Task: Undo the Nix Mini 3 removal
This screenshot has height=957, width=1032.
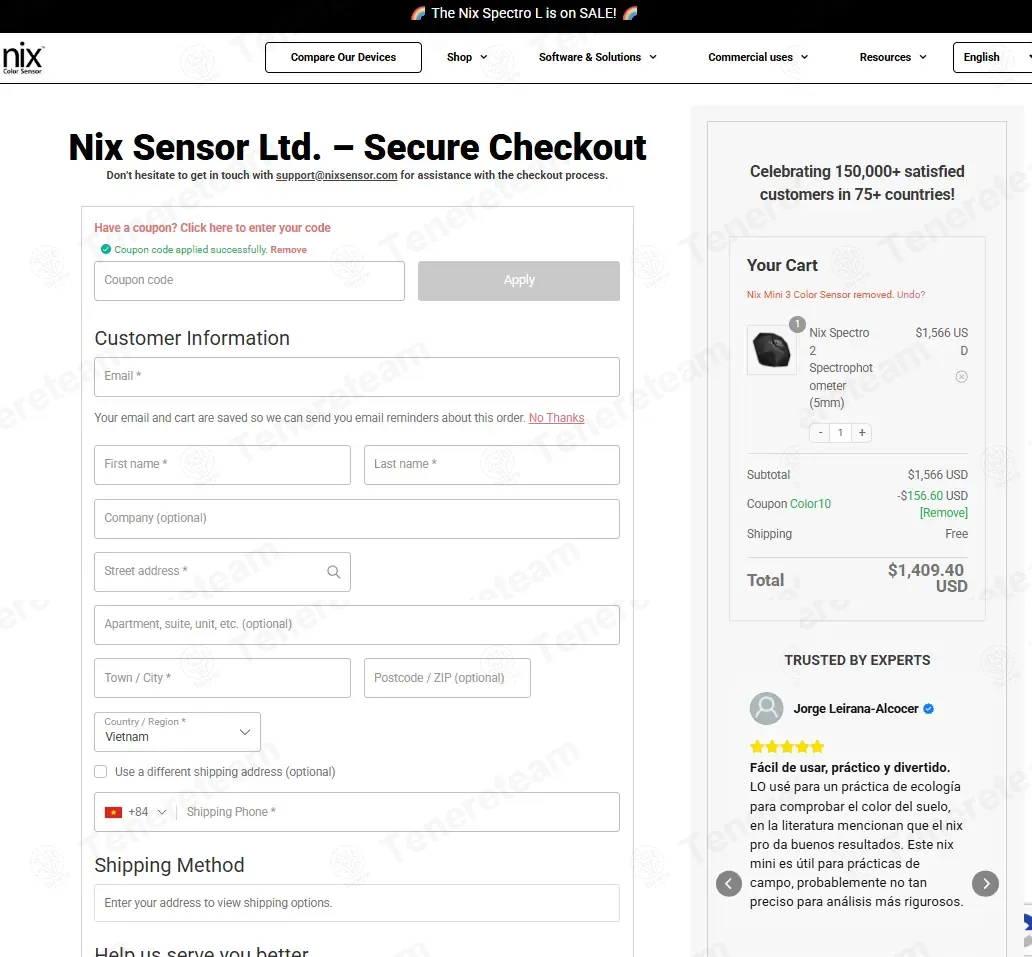Action: pos(910,295)
